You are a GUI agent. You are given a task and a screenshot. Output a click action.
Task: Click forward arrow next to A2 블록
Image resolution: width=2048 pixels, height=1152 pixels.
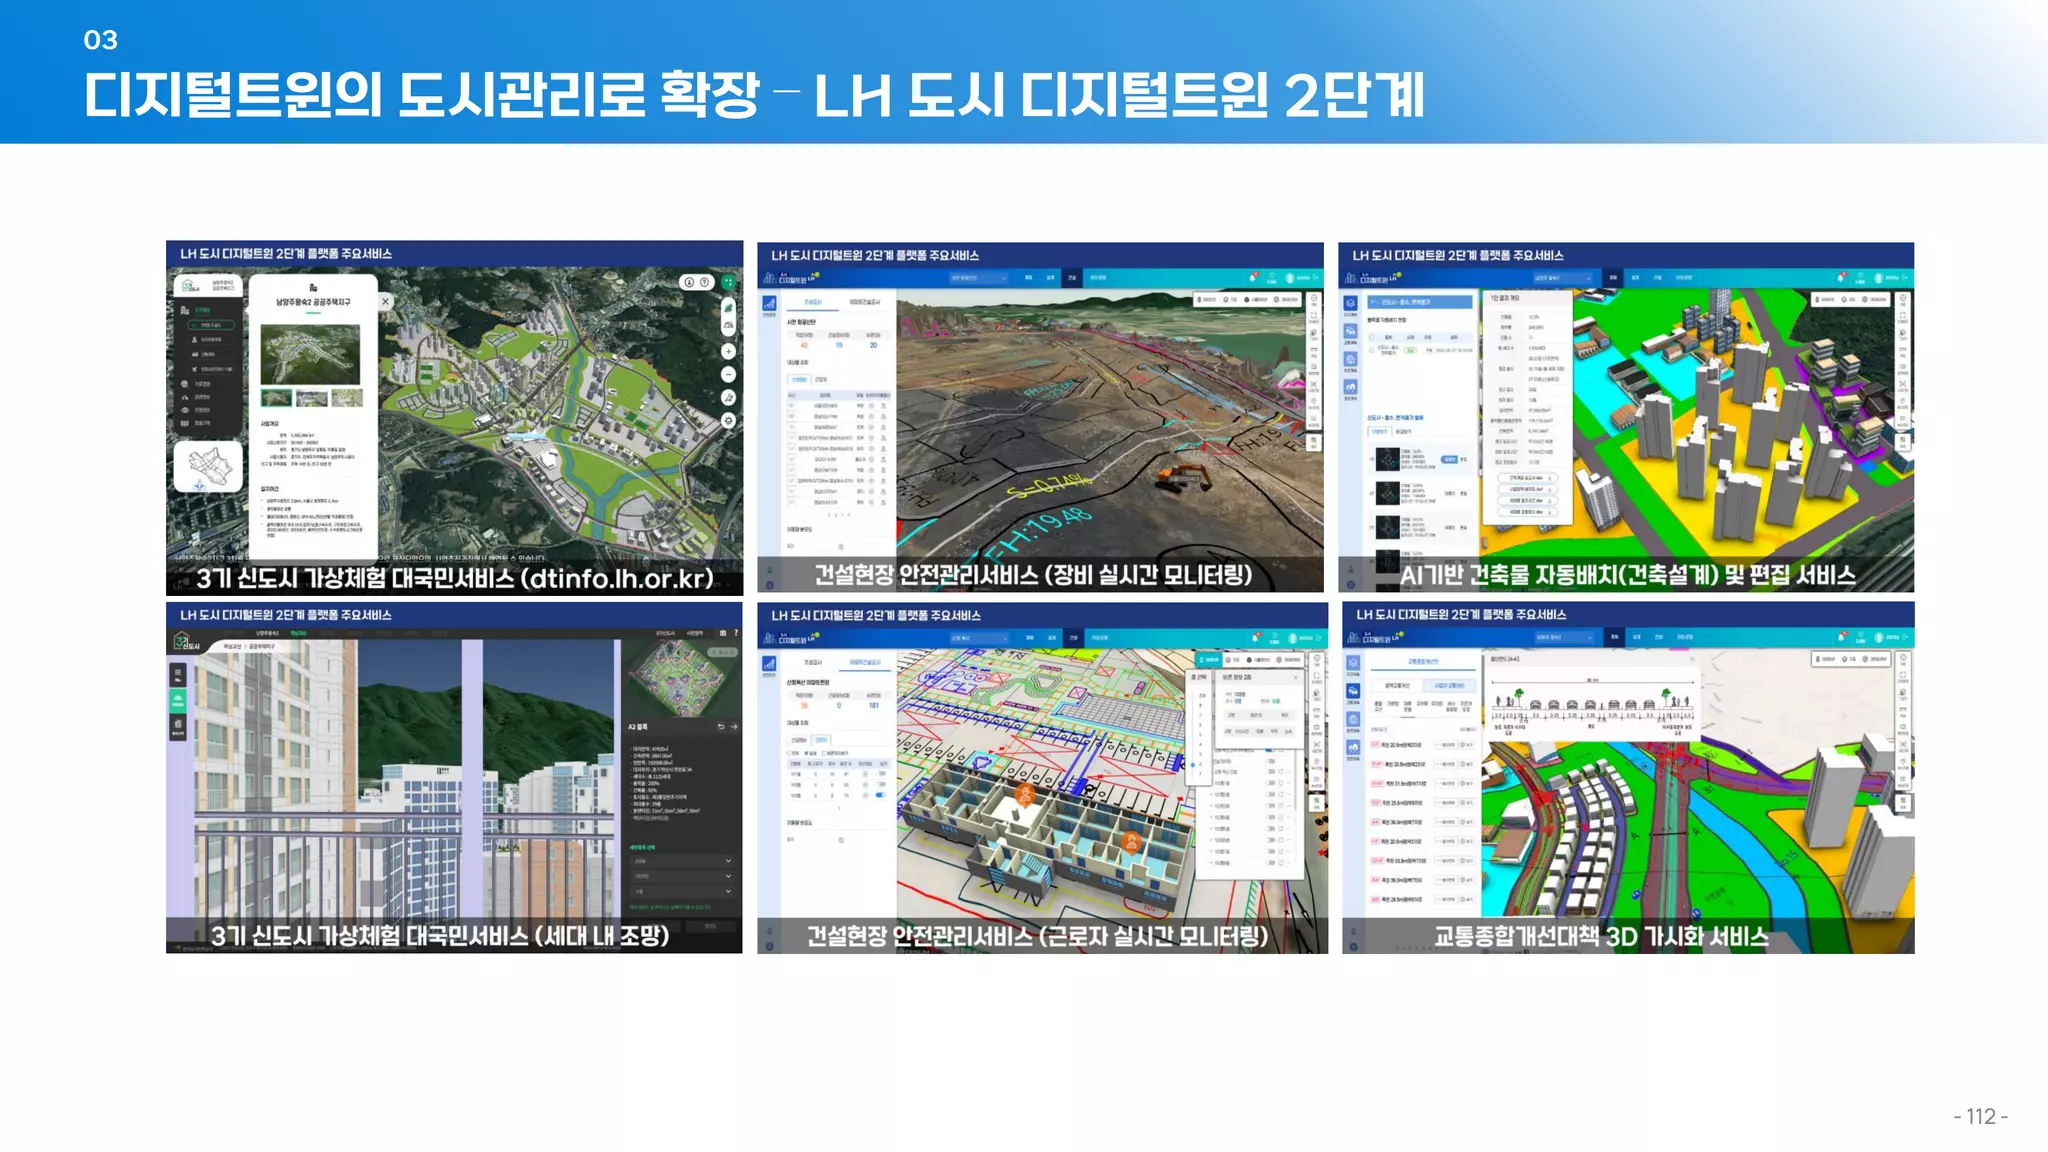point(734,727)
